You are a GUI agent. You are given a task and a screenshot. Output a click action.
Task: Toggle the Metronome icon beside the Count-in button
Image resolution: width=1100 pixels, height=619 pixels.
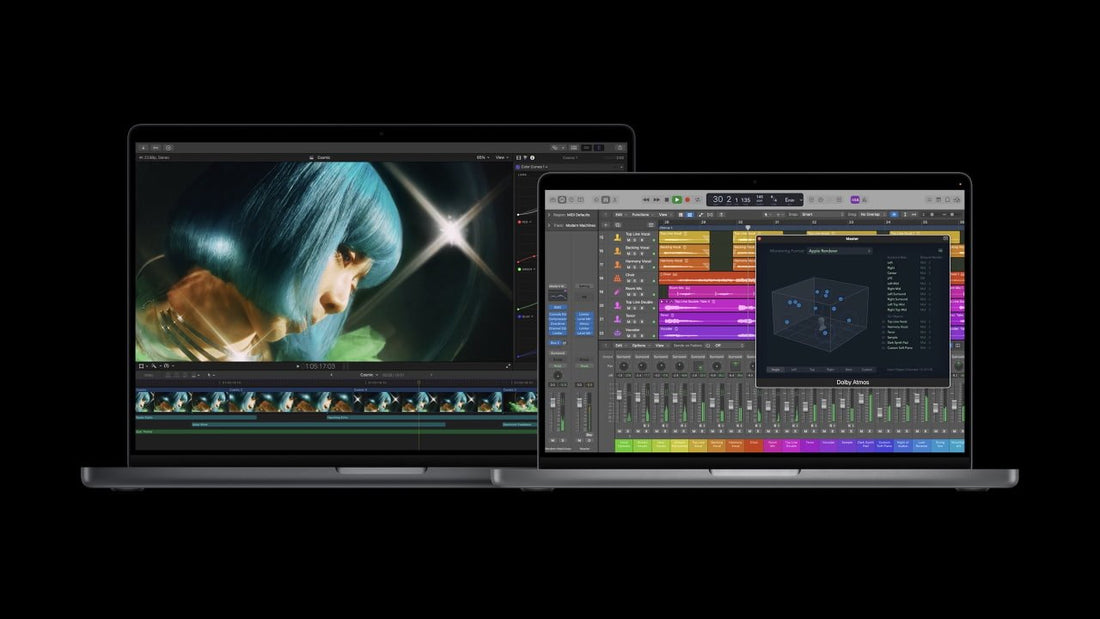click(x=864, y=199)
